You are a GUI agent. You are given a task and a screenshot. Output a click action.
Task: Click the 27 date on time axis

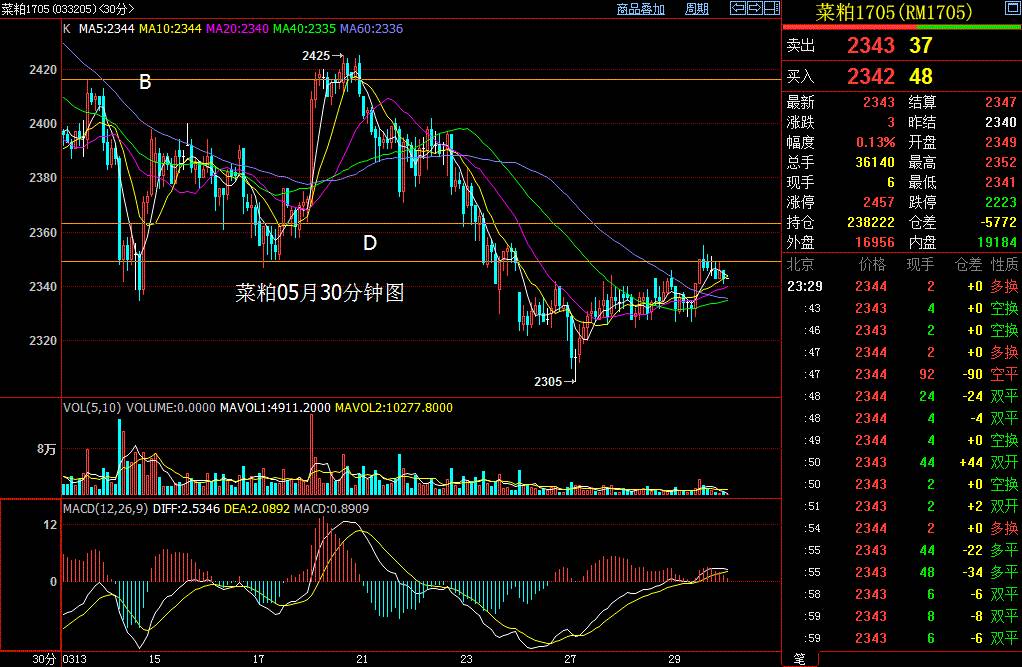click(x=570, y=659)
